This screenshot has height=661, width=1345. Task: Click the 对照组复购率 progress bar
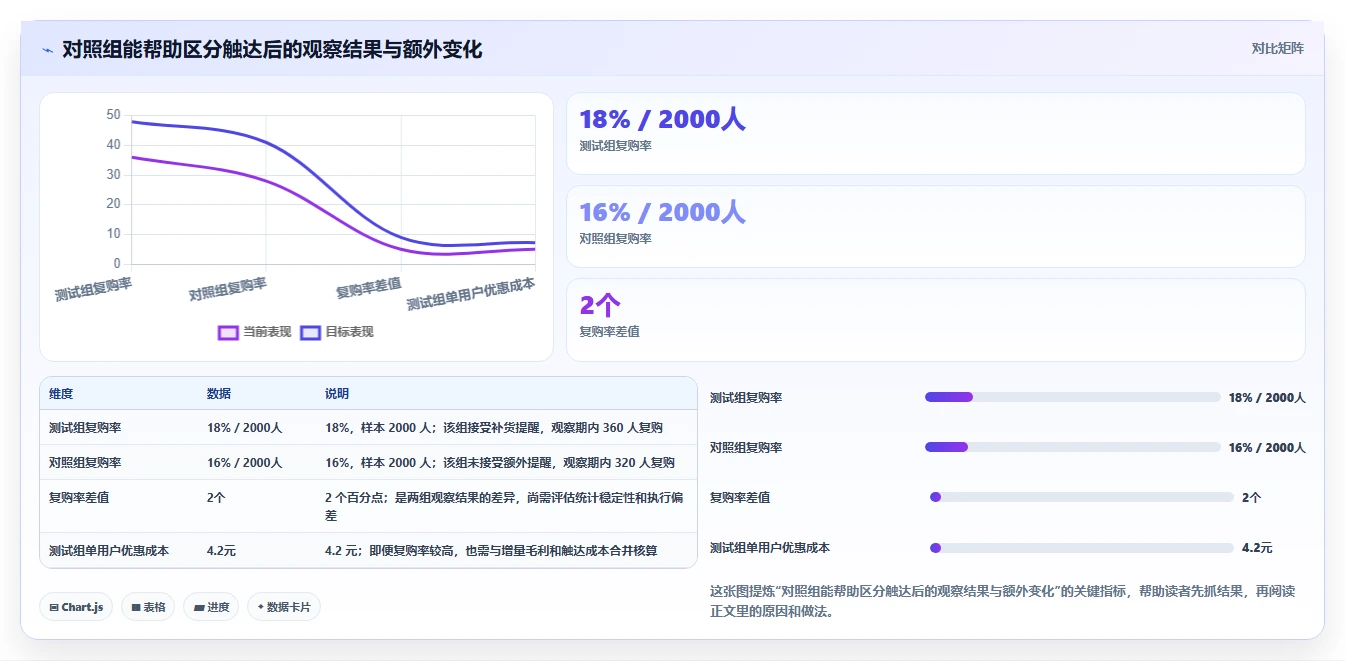[1073, 447]
